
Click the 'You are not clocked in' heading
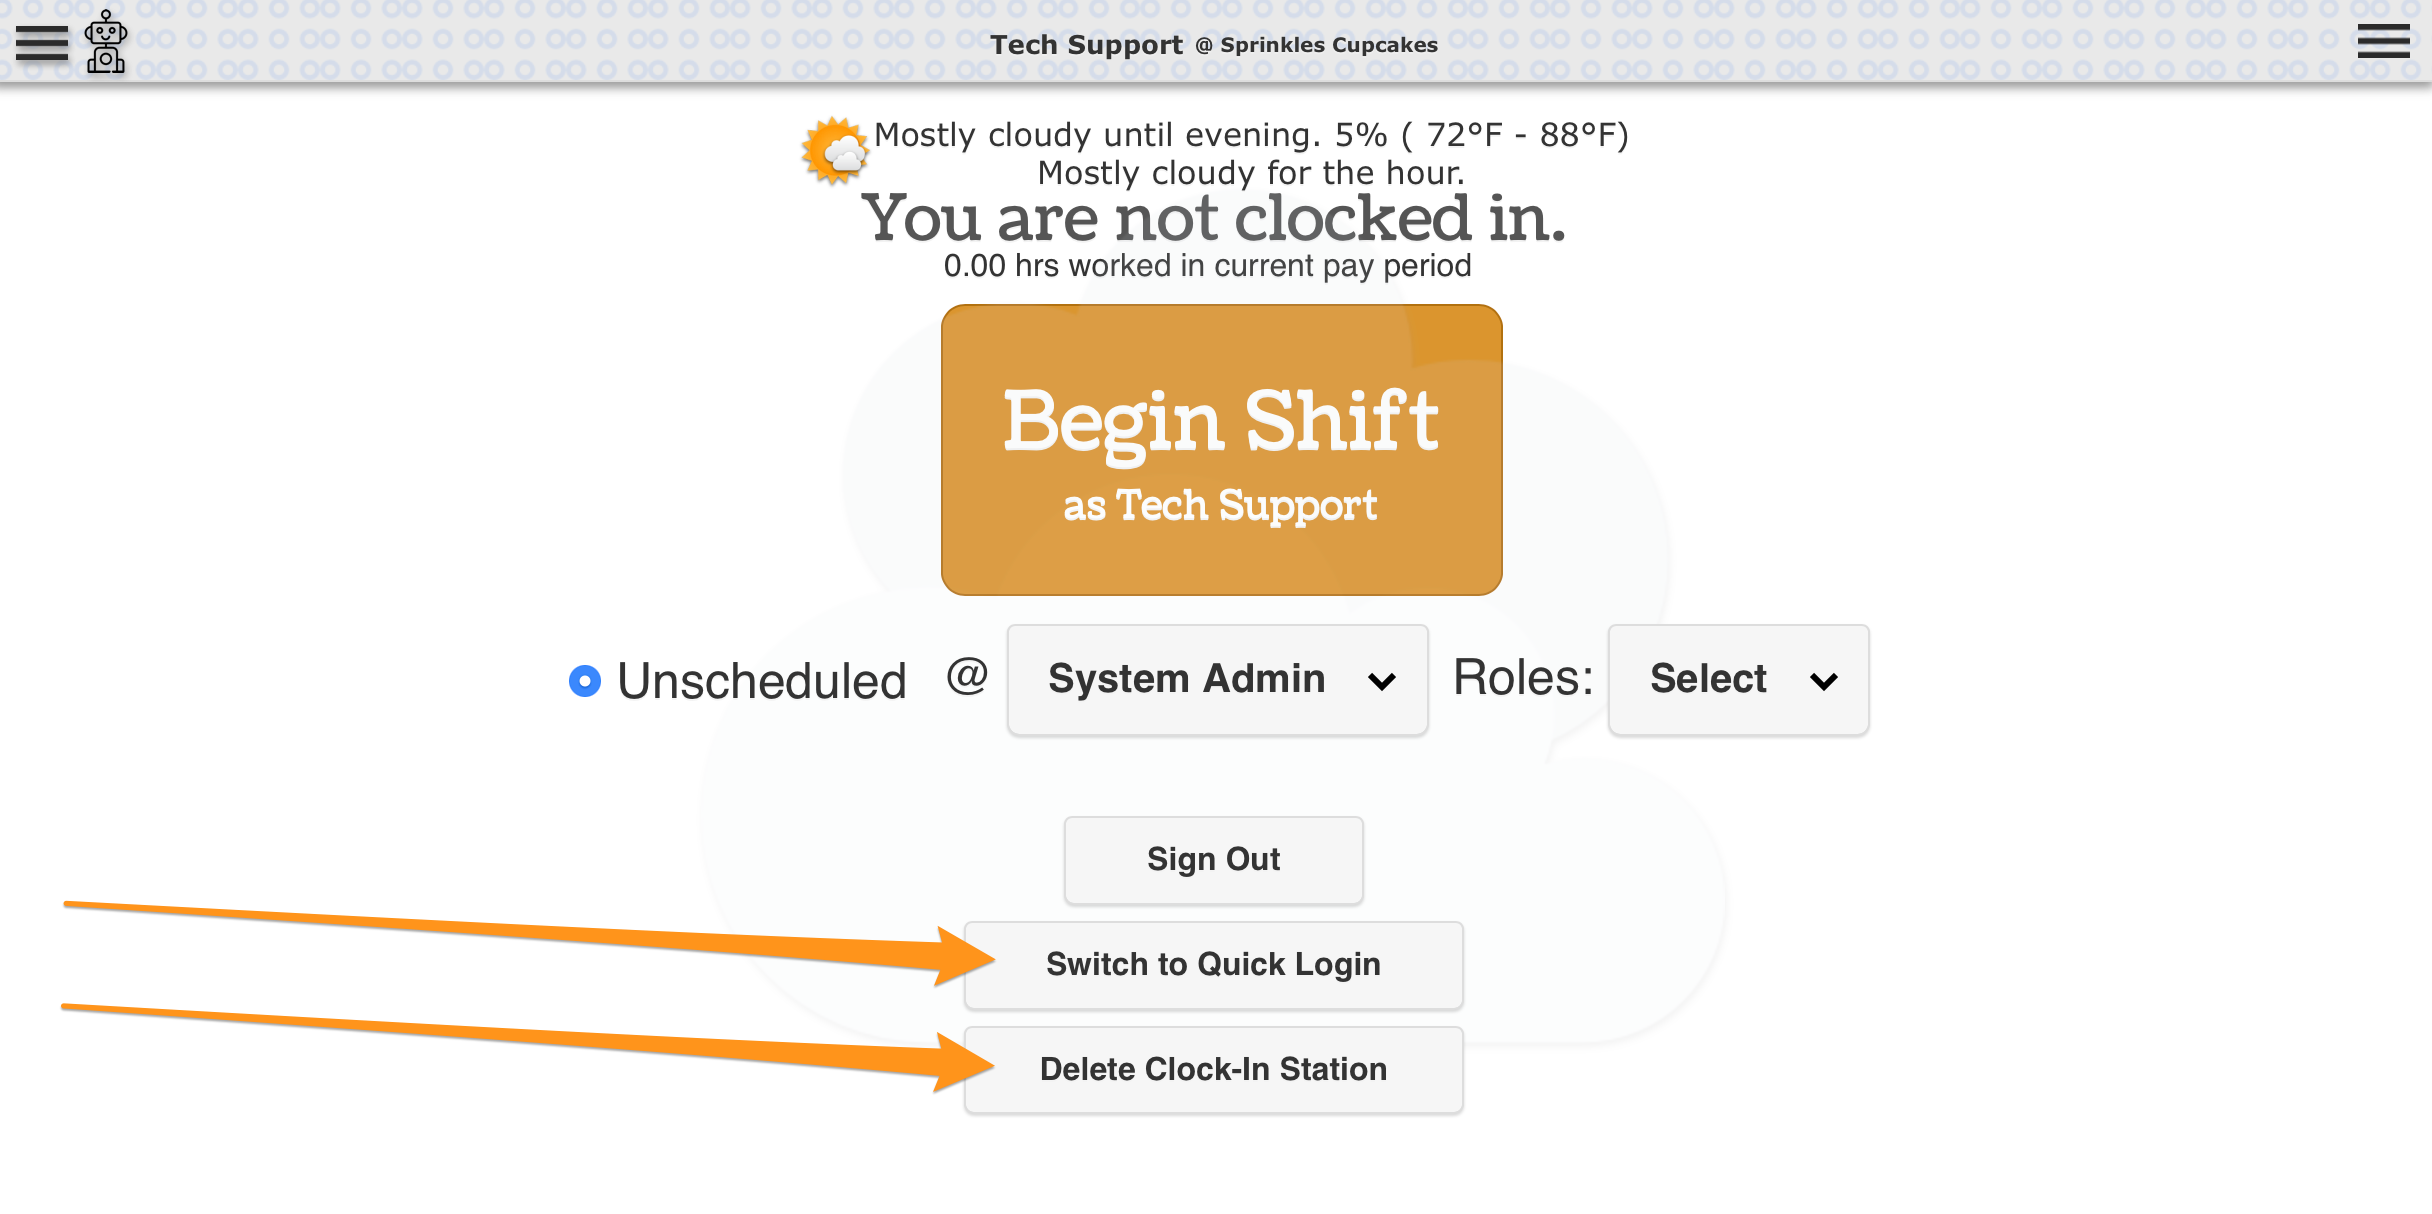(x=1213, y=218)
